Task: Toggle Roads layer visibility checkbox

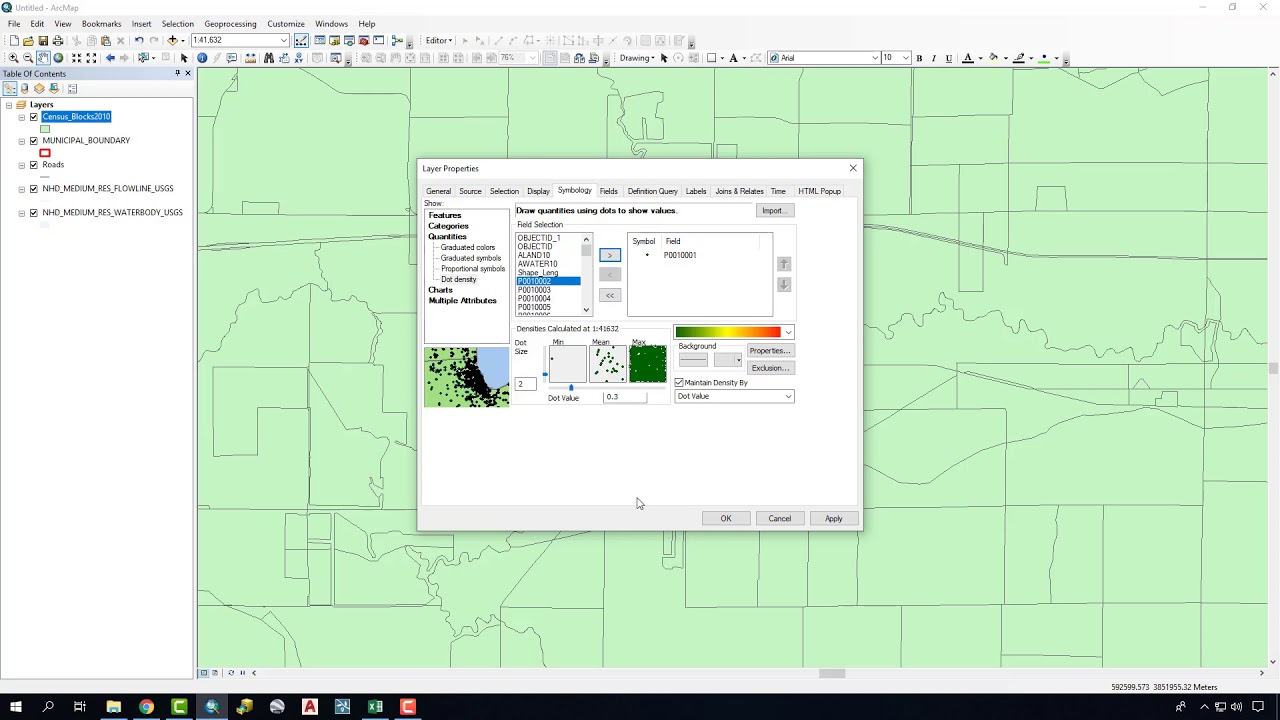Action: 34,165
